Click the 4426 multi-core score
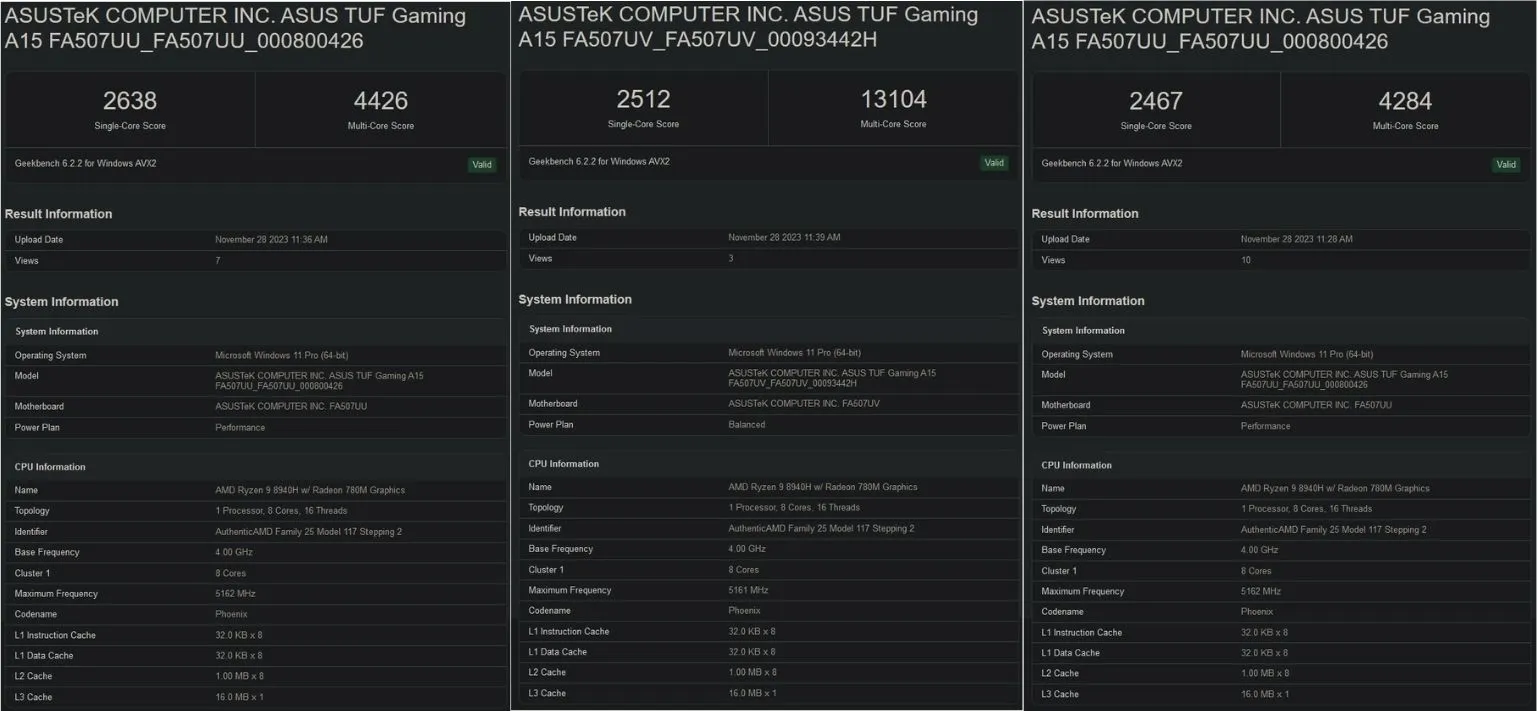1538x711 pixels. click(x=381, y=101)
